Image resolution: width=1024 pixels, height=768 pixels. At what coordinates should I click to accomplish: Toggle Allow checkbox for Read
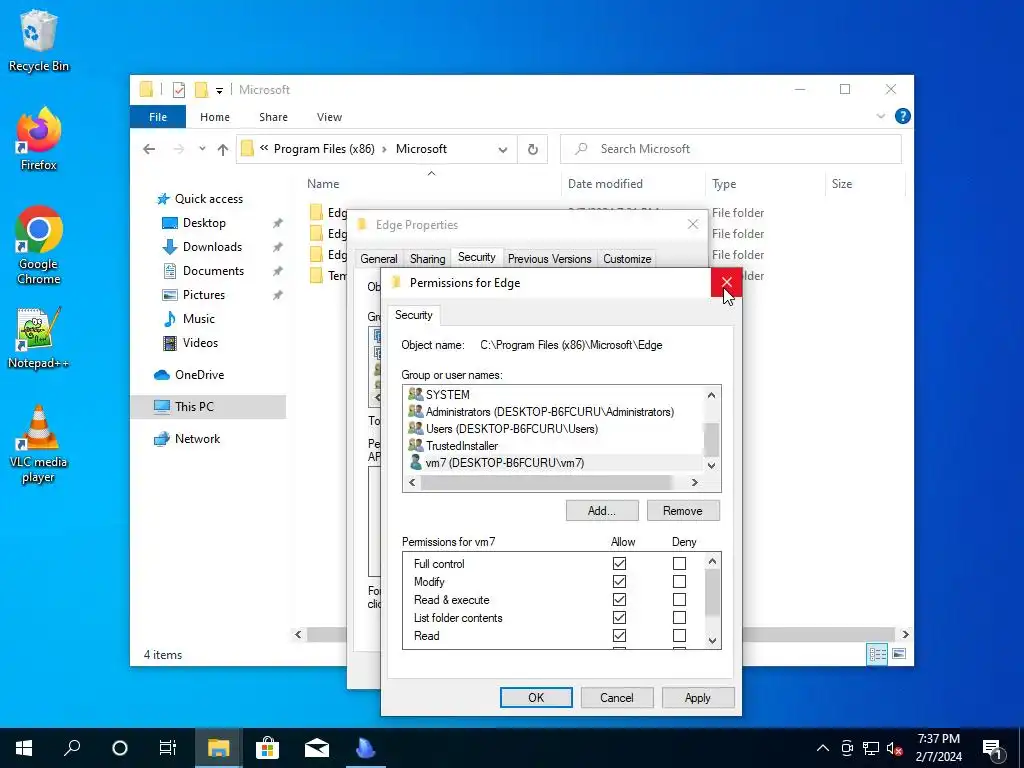click(x=620, y=635)
